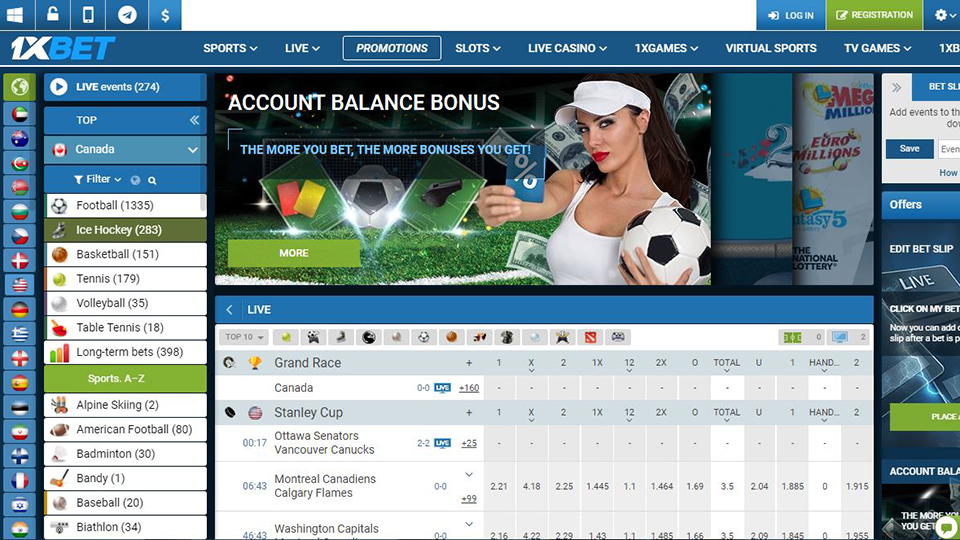This screenshot has height=540, width=960.
Task: Open the PROMOTIONS tab
Action: [392, 48]
